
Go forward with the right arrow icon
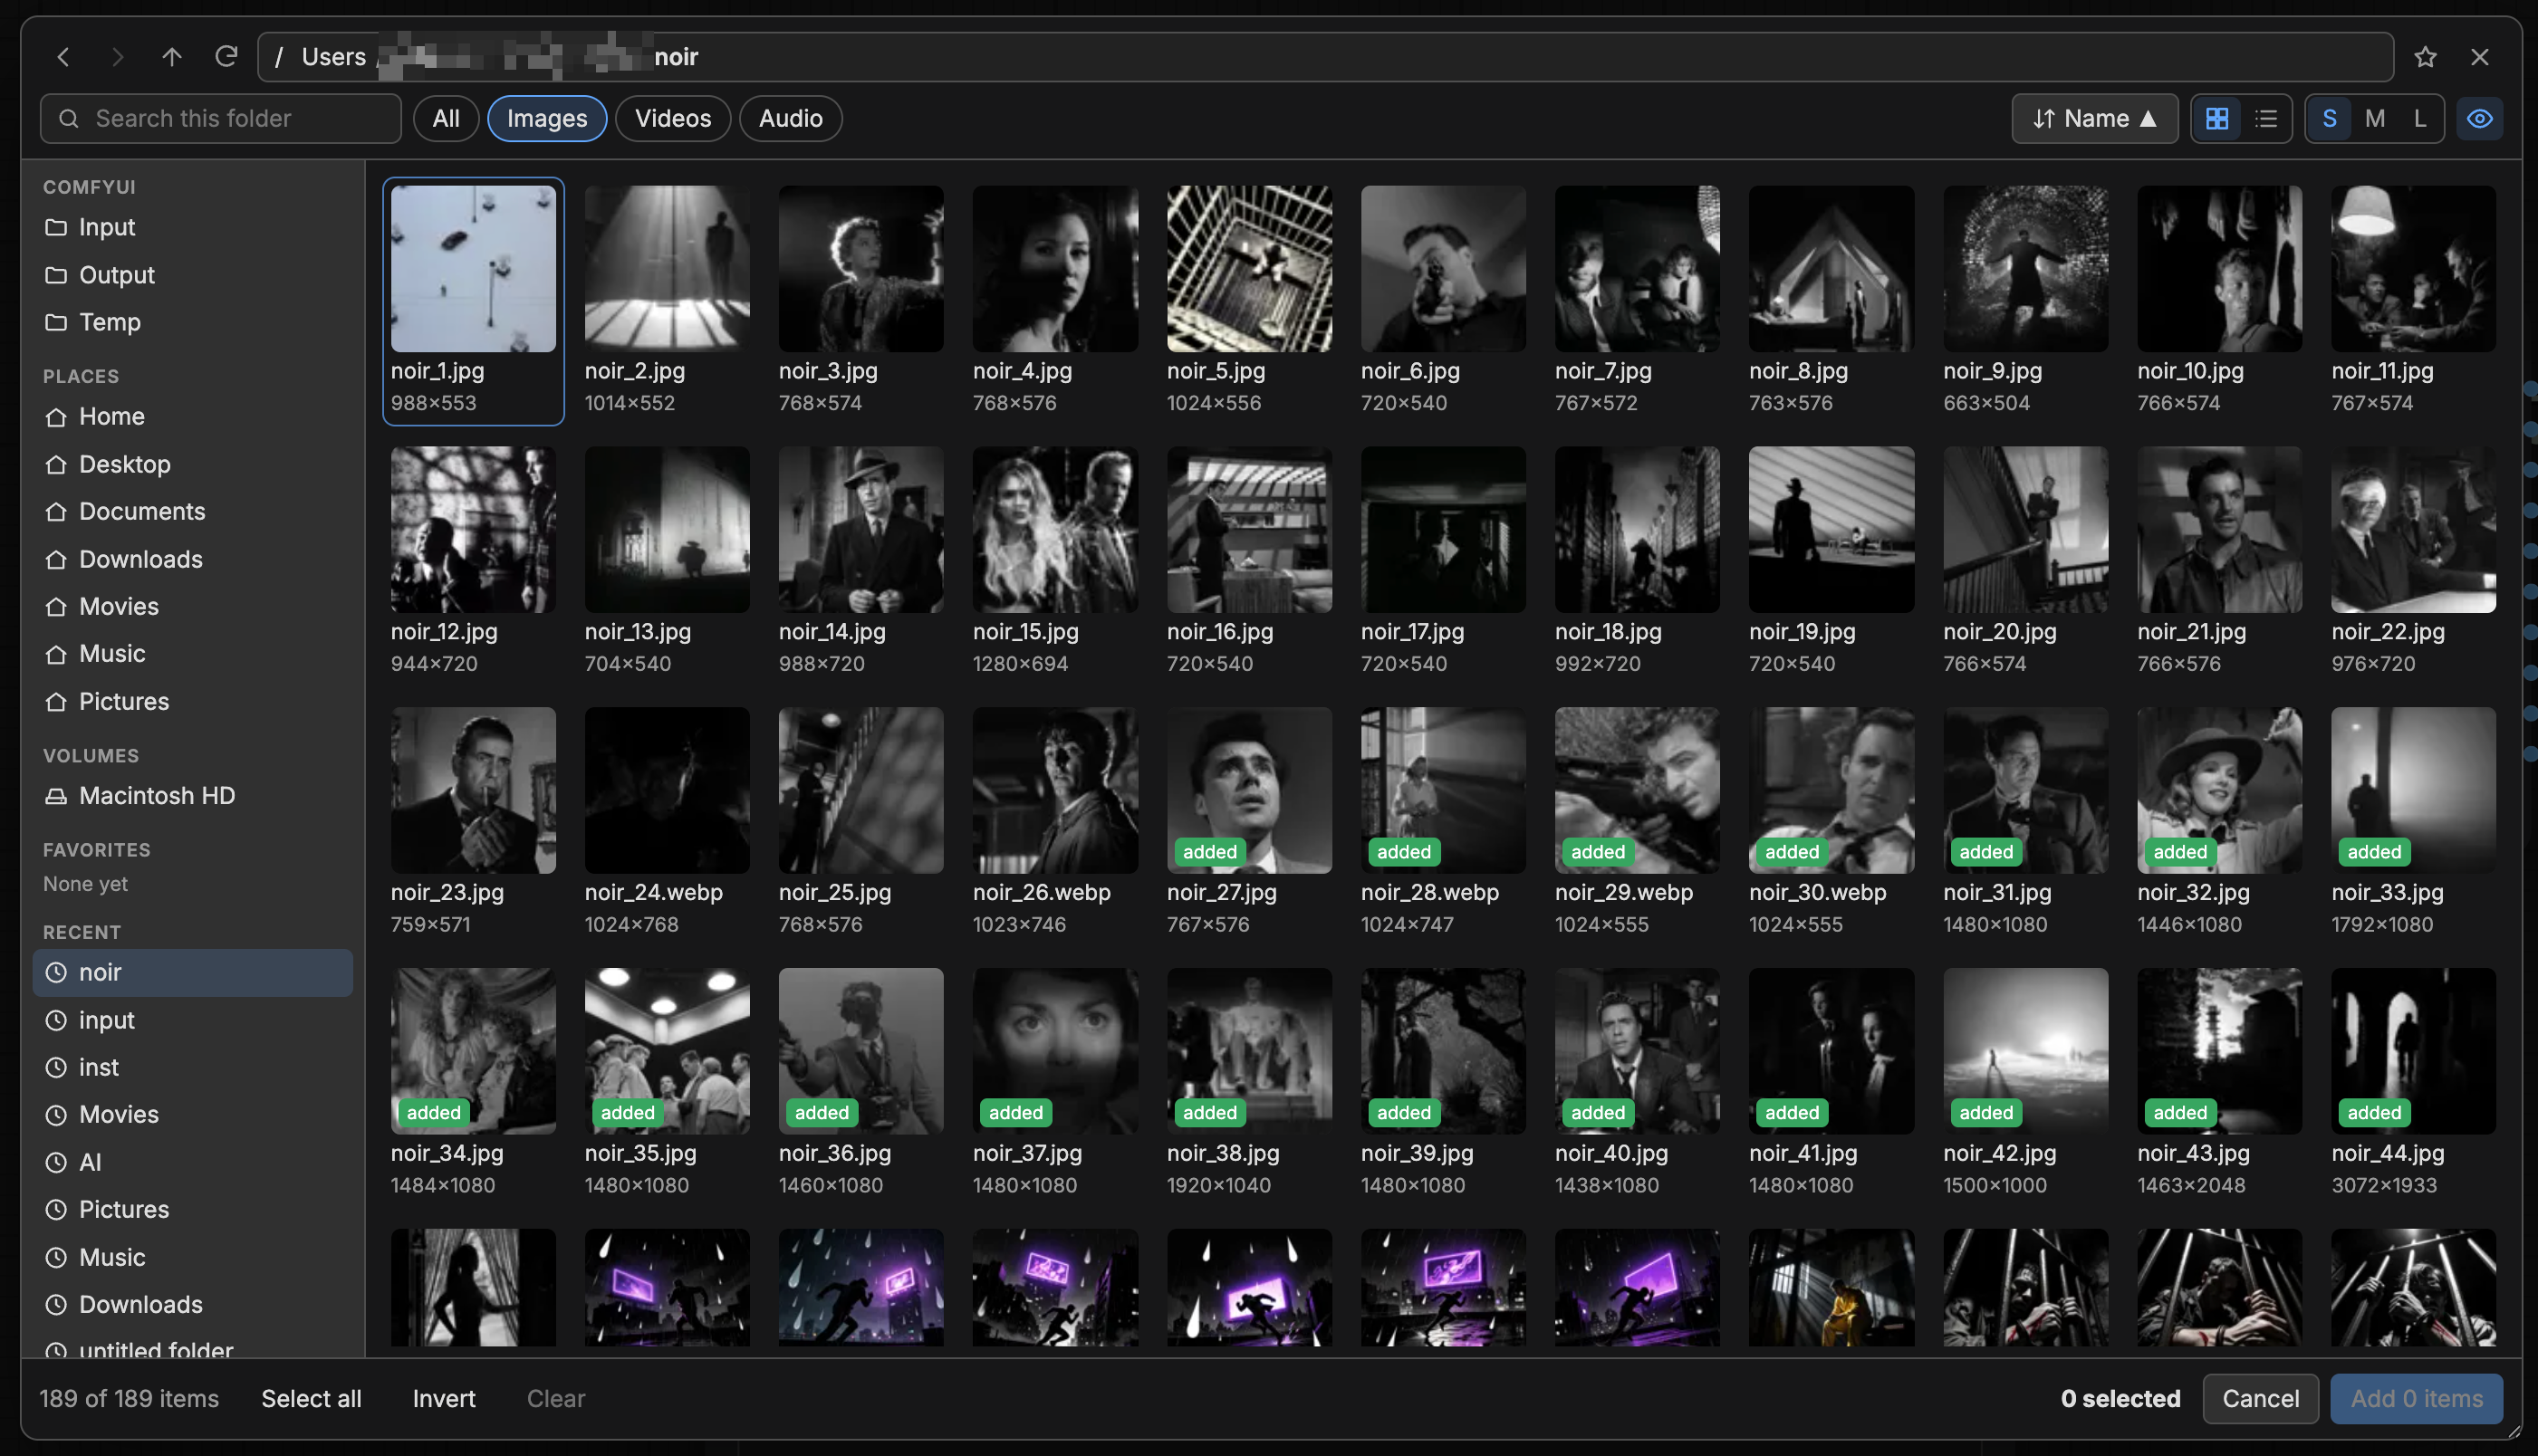[x=118, y=57]
